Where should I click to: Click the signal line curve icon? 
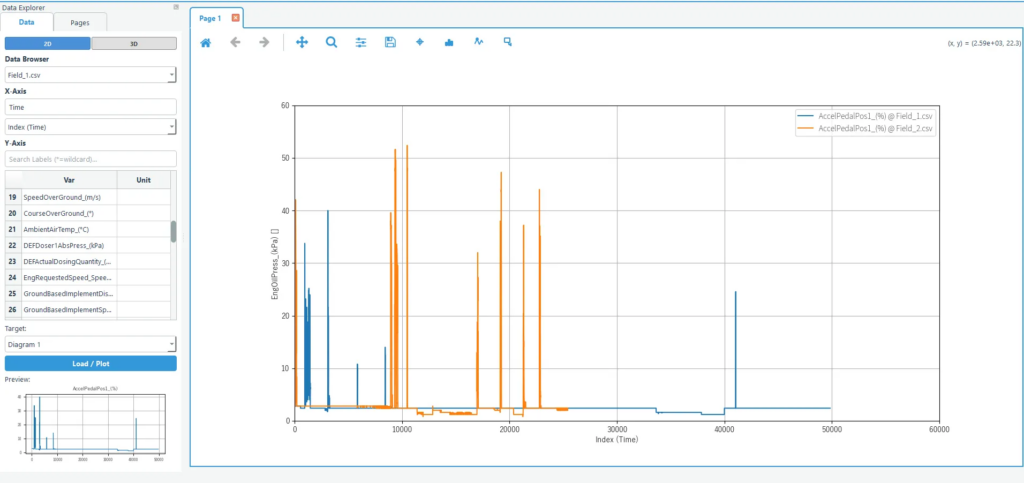(479, 43)
